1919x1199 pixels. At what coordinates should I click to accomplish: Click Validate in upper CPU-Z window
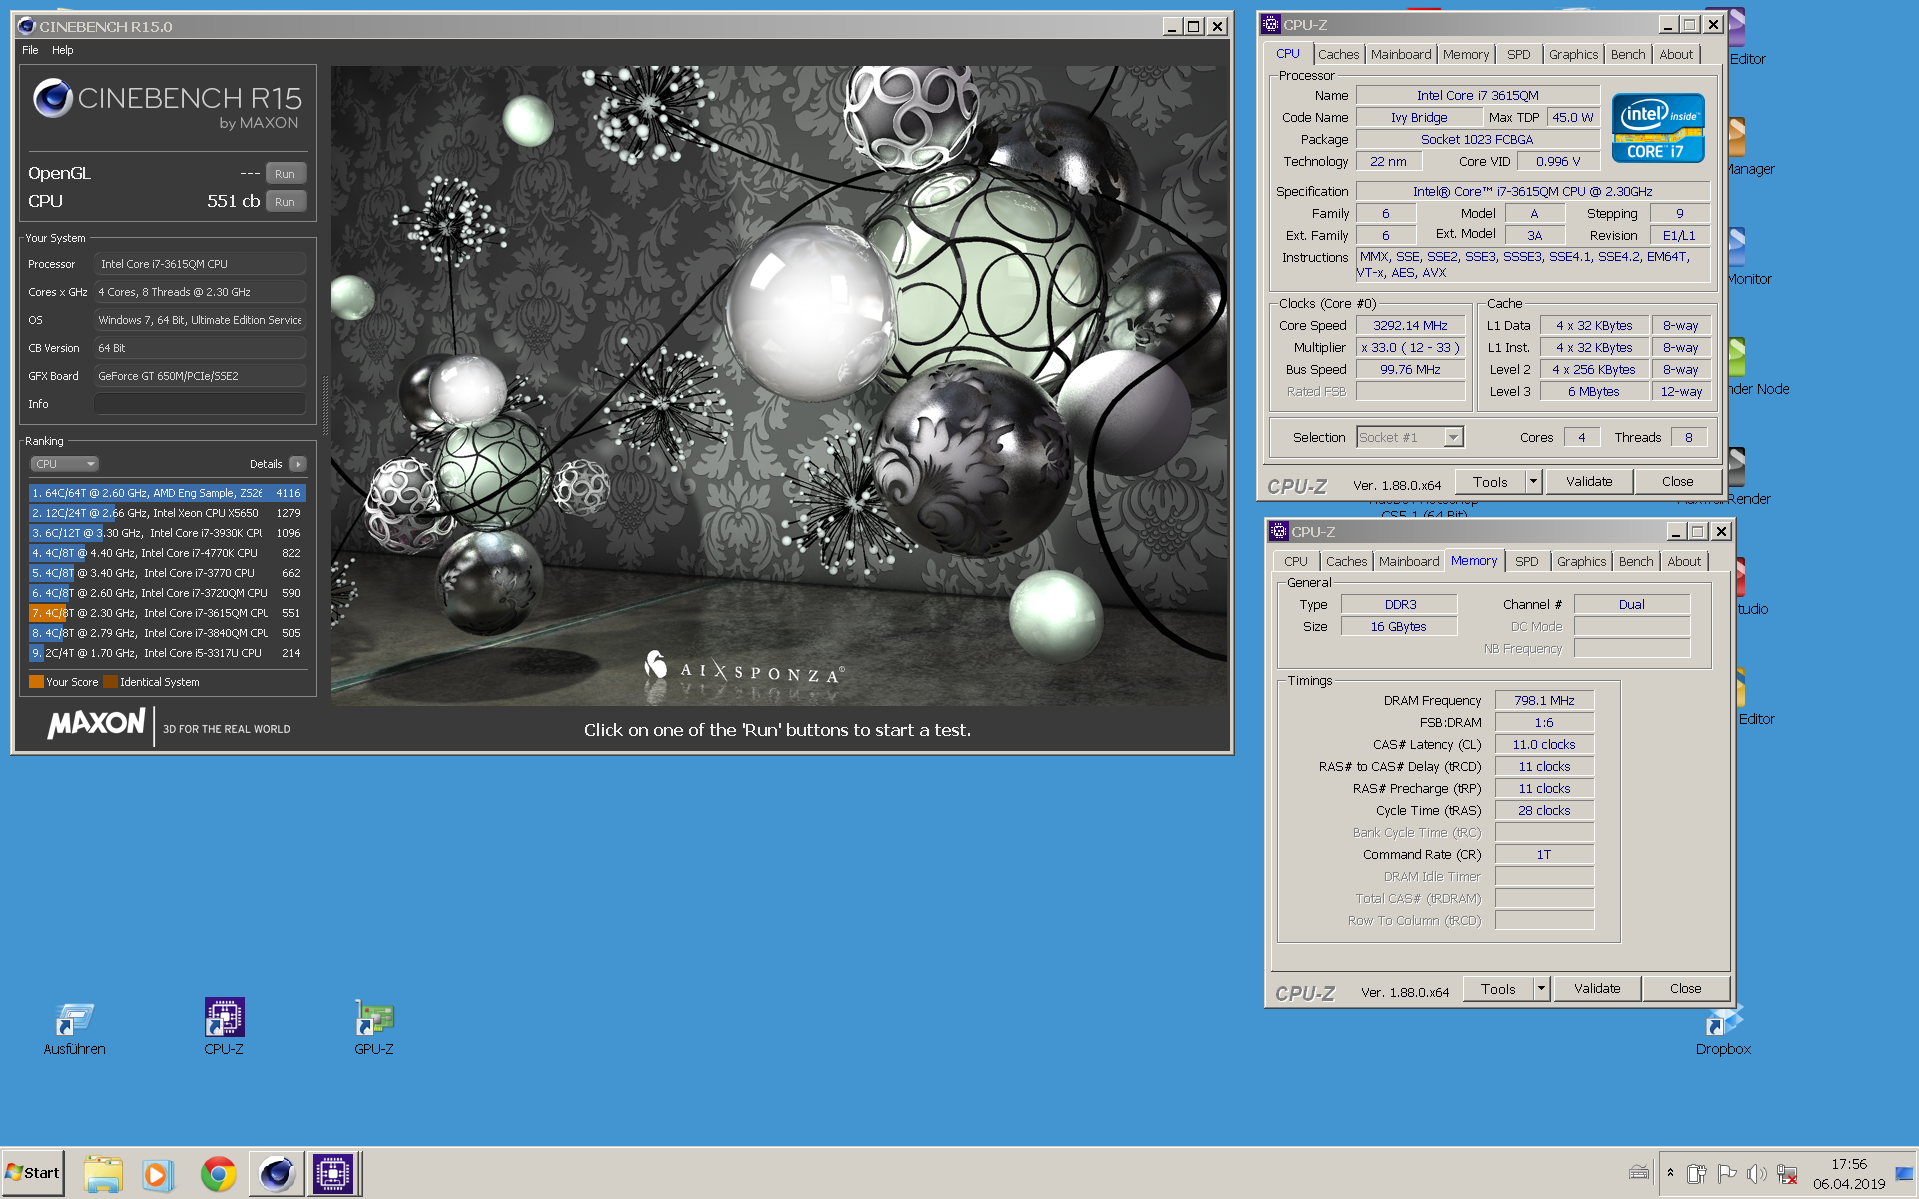[x=1589, y=482]
